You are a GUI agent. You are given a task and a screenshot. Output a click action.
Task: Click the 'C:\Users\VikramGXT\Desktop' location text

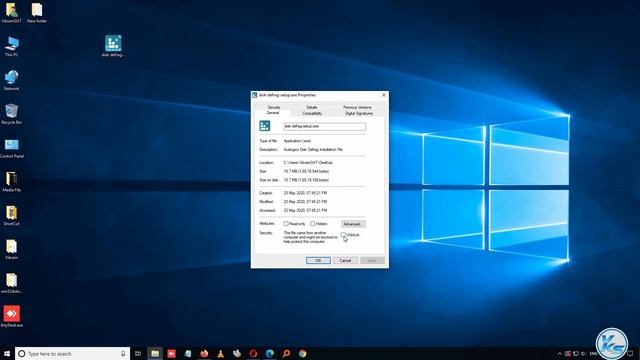coord(308,162)
